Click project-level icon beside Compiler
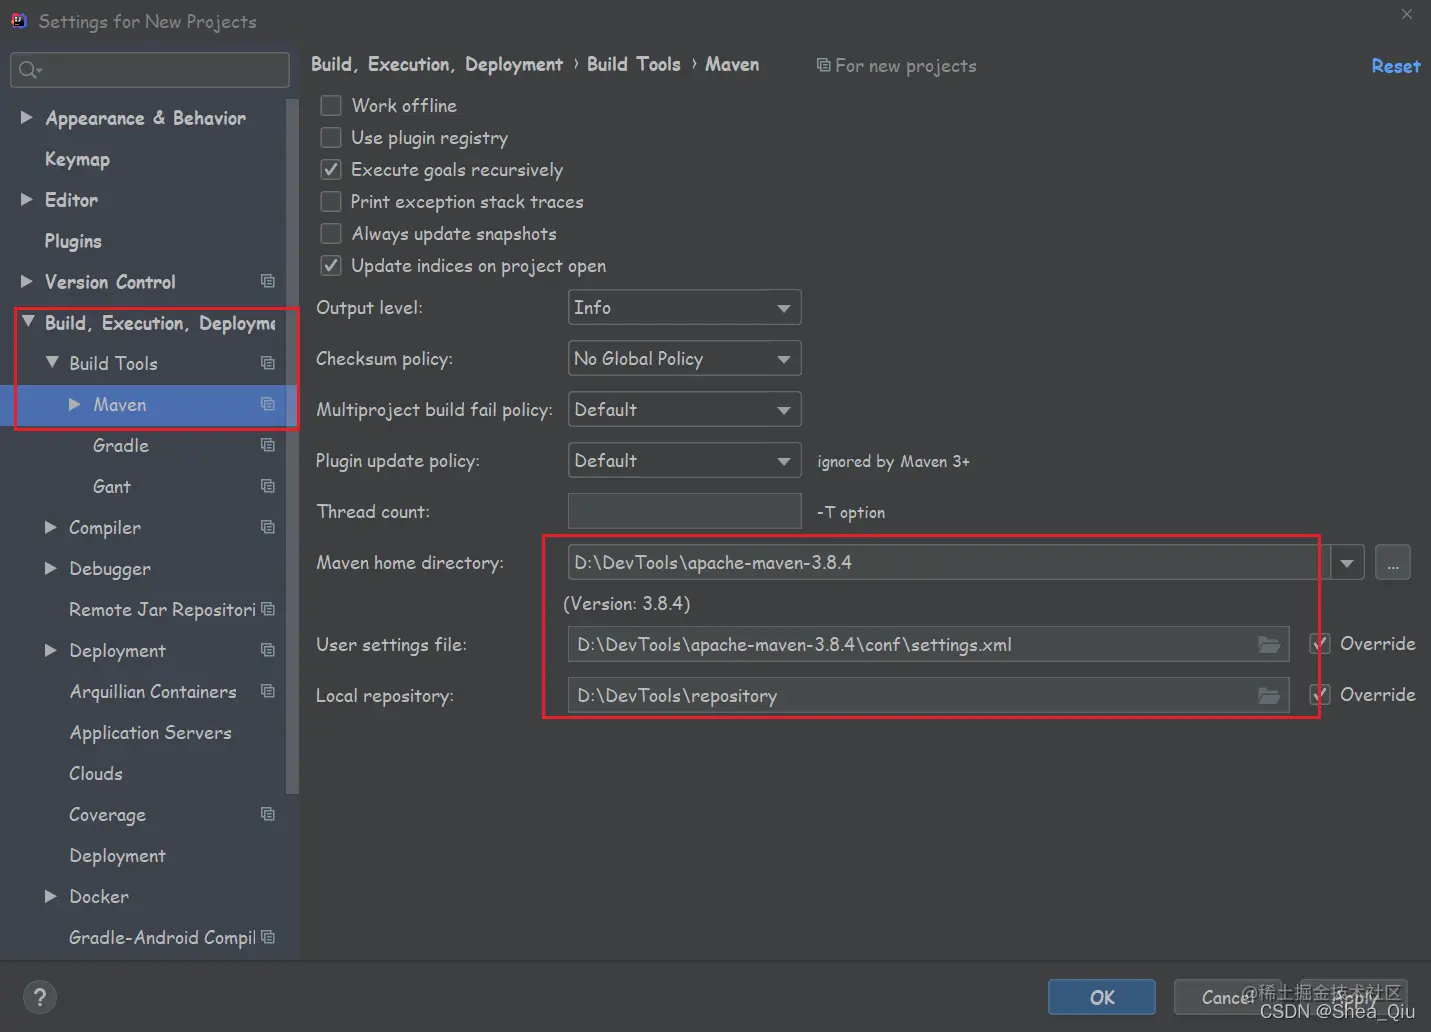This screenshot has width=1431, height=1032. click(x=268, y=527)
